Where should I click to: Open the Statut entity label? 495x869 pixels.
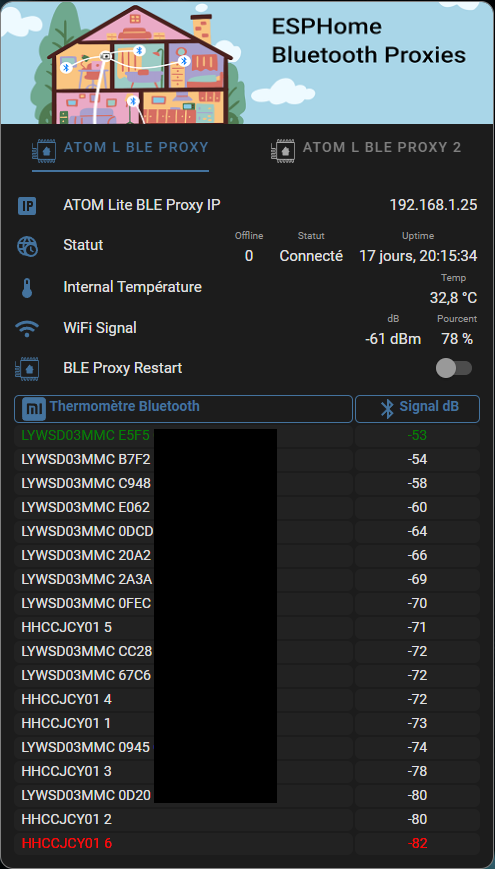(83, 245)
